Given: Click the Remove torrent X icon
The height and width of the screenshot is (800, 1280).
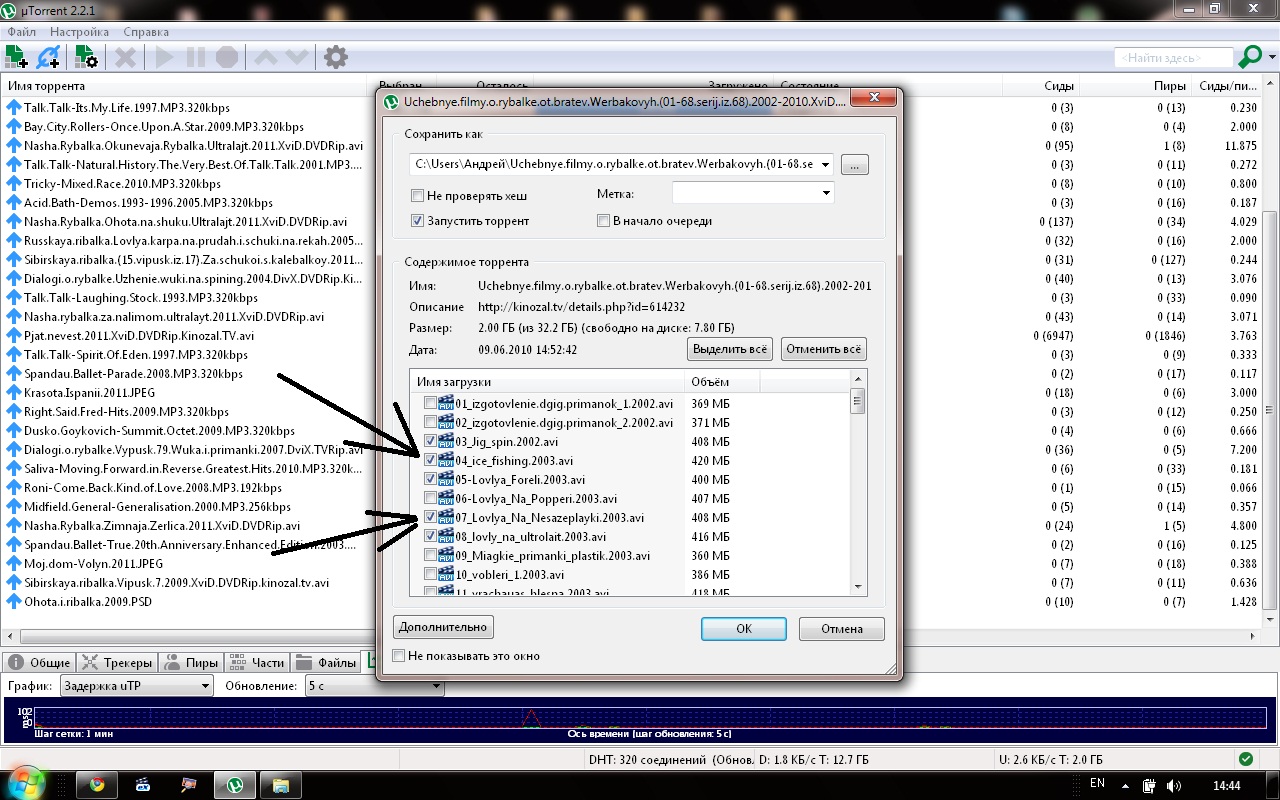Looking at the screenshot, I should point(125,57).
